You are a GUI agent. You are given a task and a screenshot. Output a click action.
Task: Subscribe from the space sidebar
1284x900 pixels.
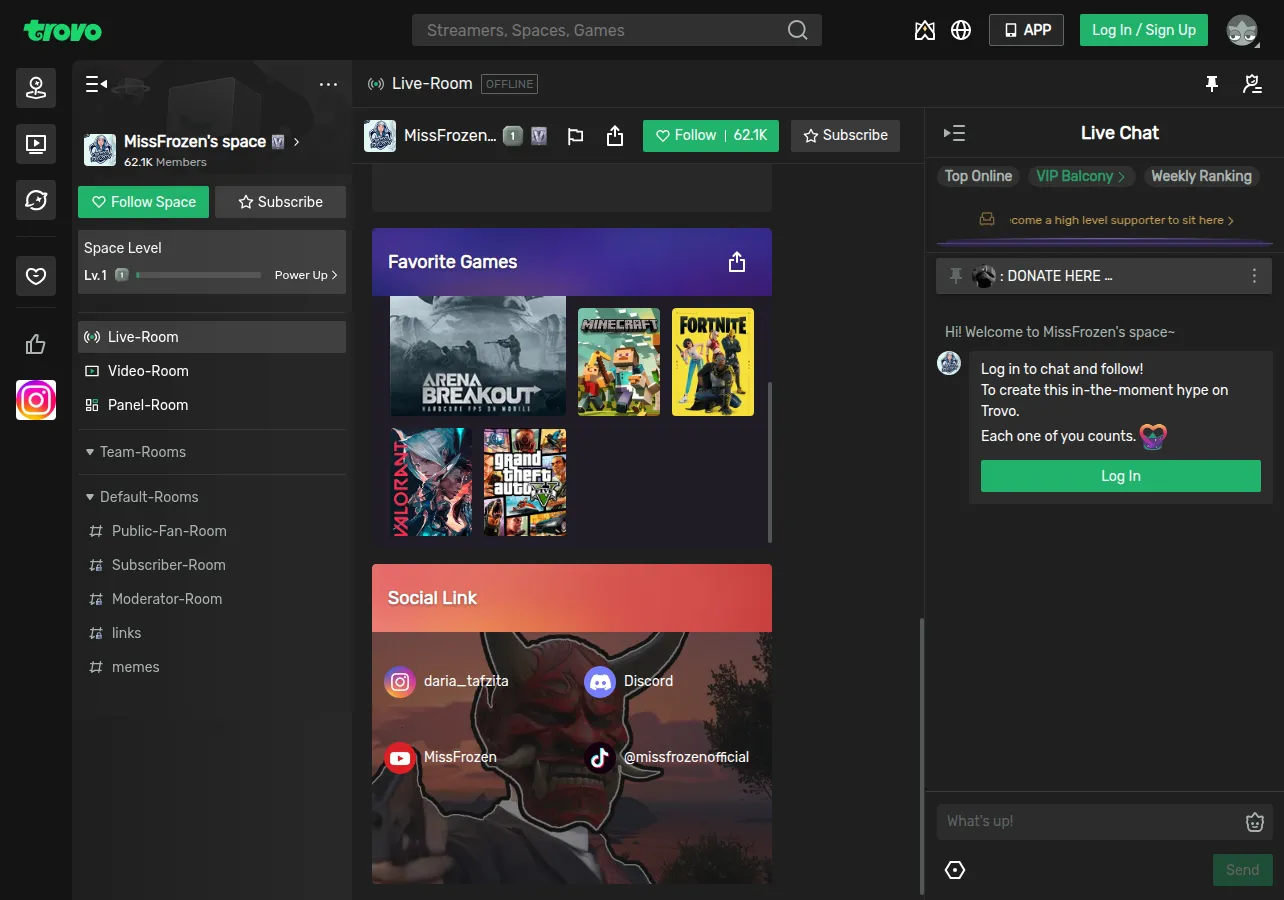pos(281,202)
